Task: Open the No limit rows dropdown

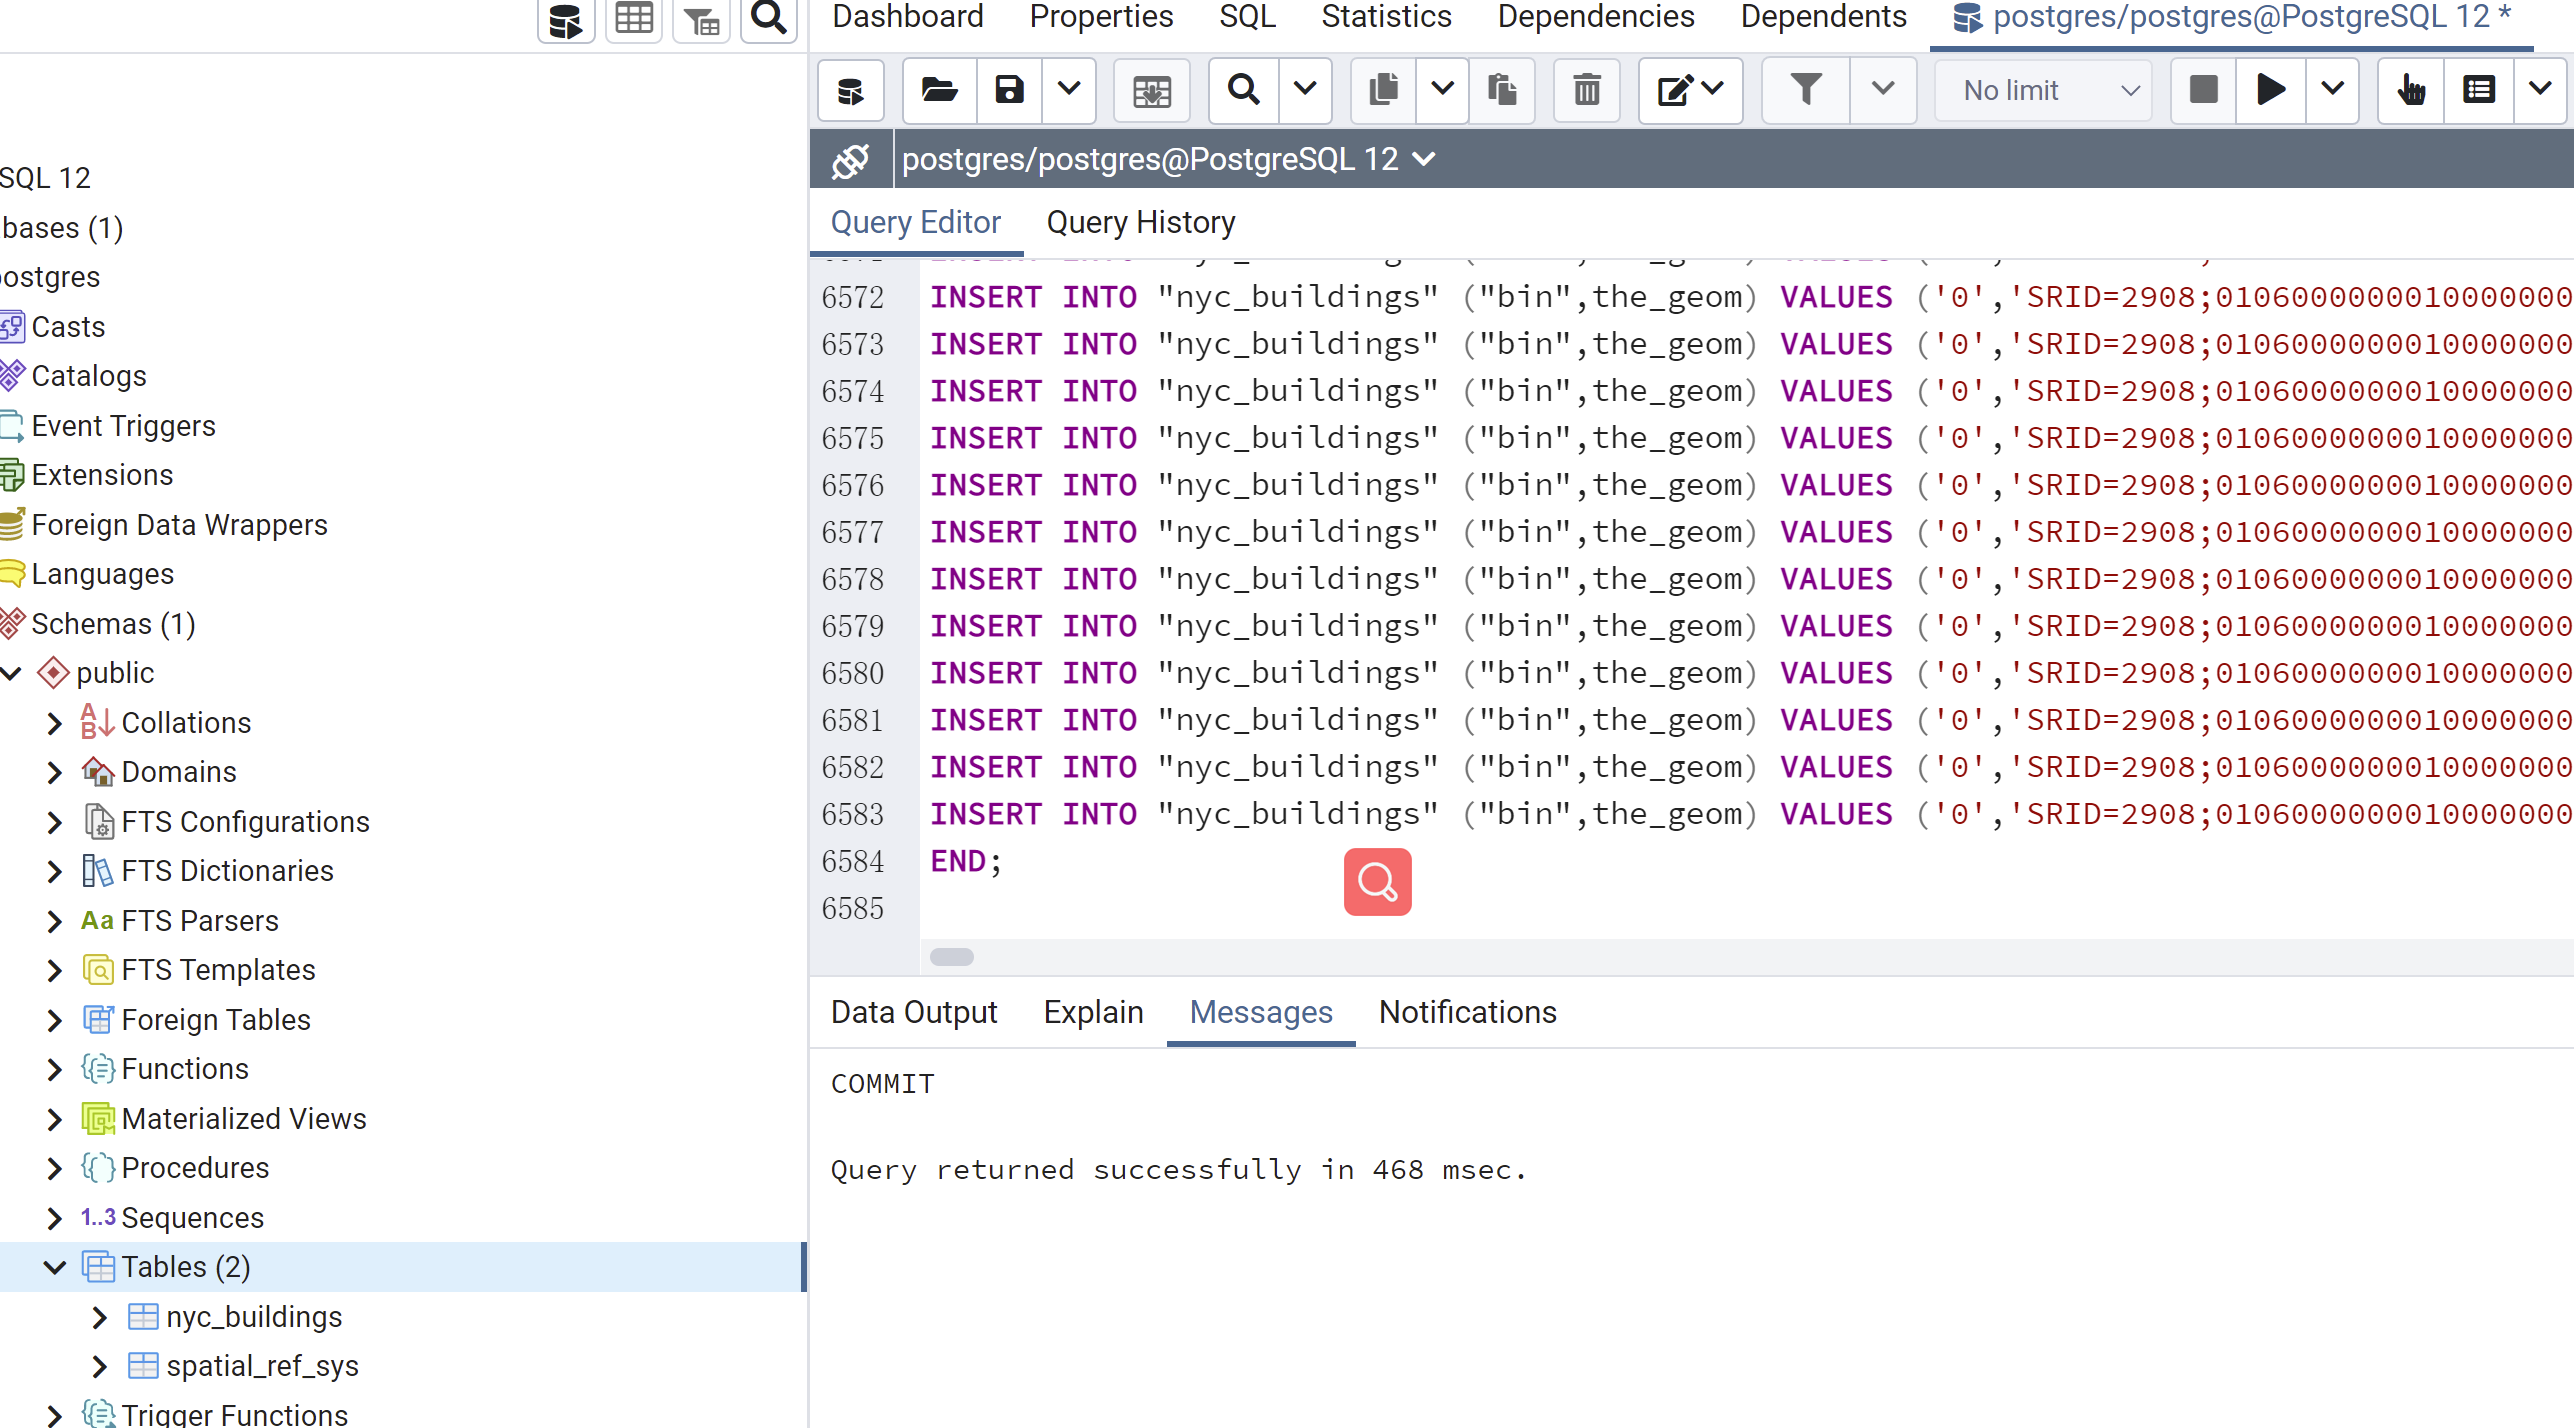Action: point(2044,90)
